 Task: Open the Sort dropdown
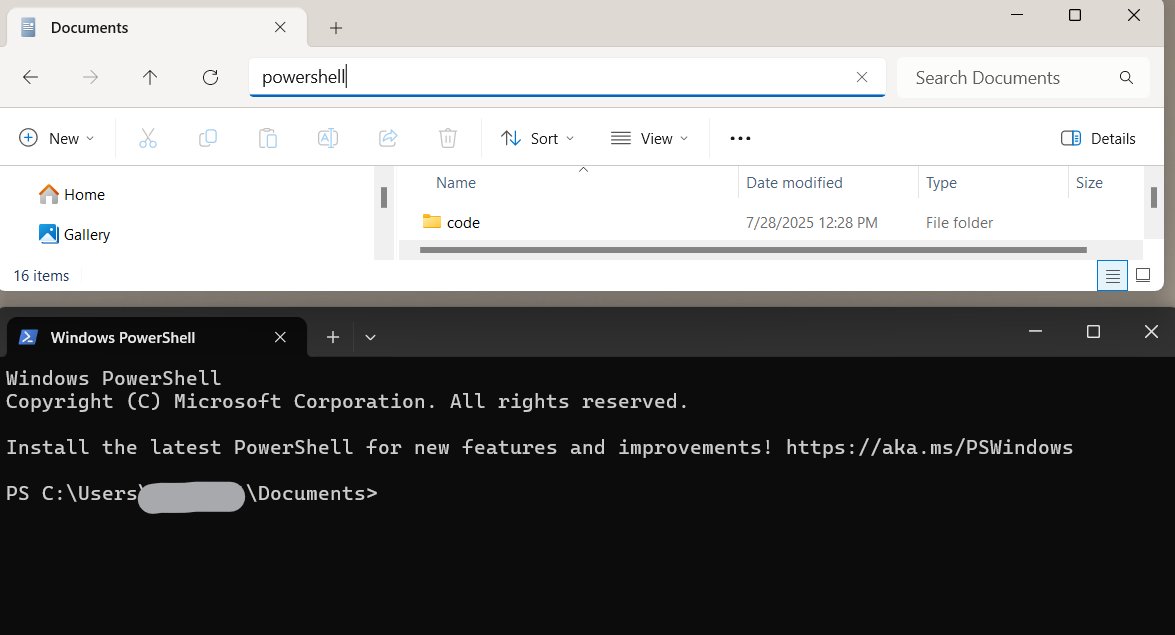(537, 138)
